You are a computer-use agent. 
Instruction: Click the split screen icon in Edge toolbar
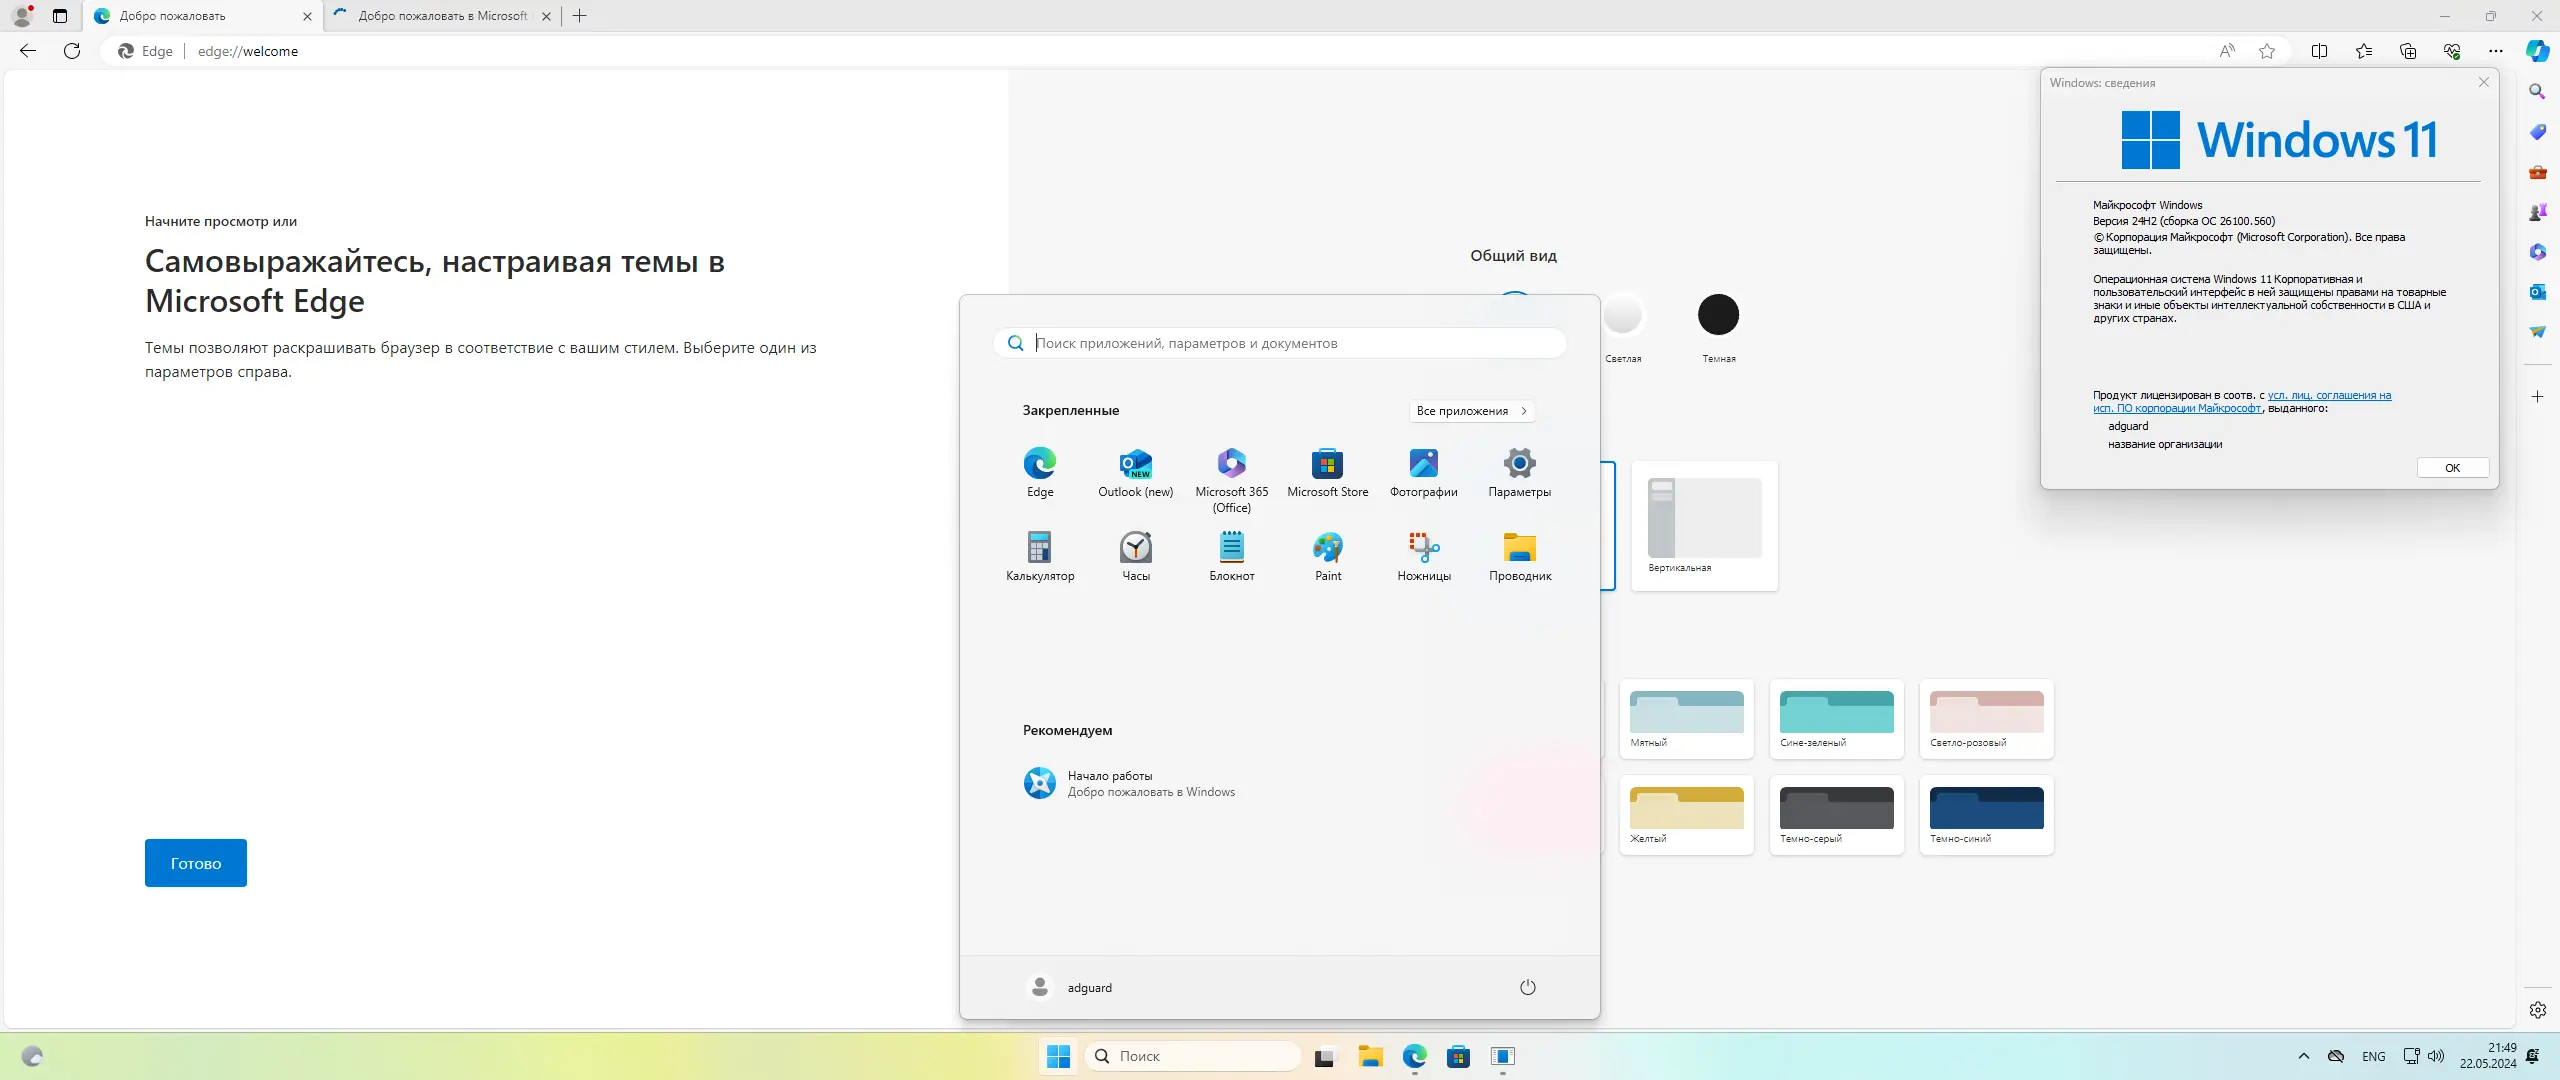point(2319,51)
